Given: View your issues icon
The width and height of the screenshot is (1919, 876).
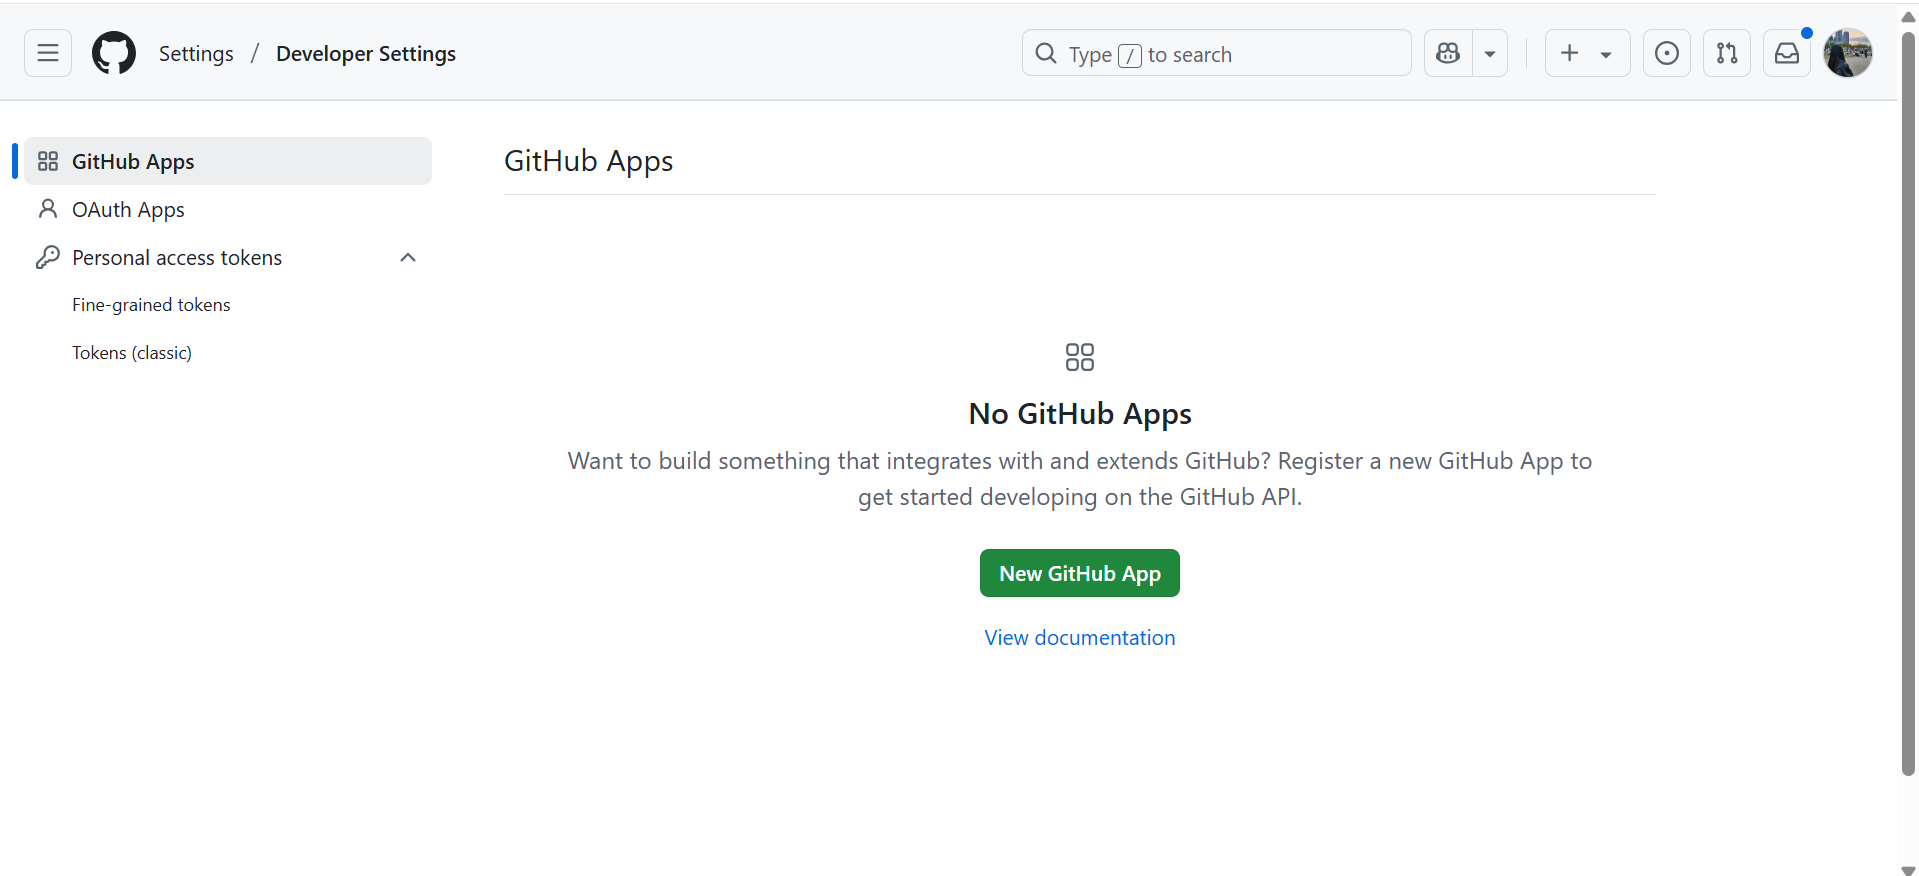Looking at the screenshot, I should click(x=1667, y=53).
